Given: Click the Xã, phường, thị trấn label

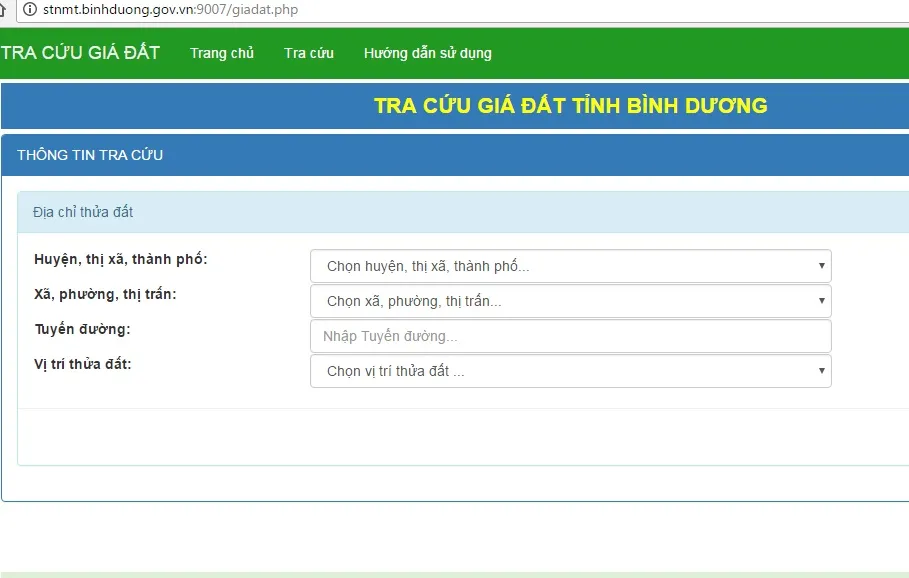Looking at the screenshot, I should (x=105, y=295).
